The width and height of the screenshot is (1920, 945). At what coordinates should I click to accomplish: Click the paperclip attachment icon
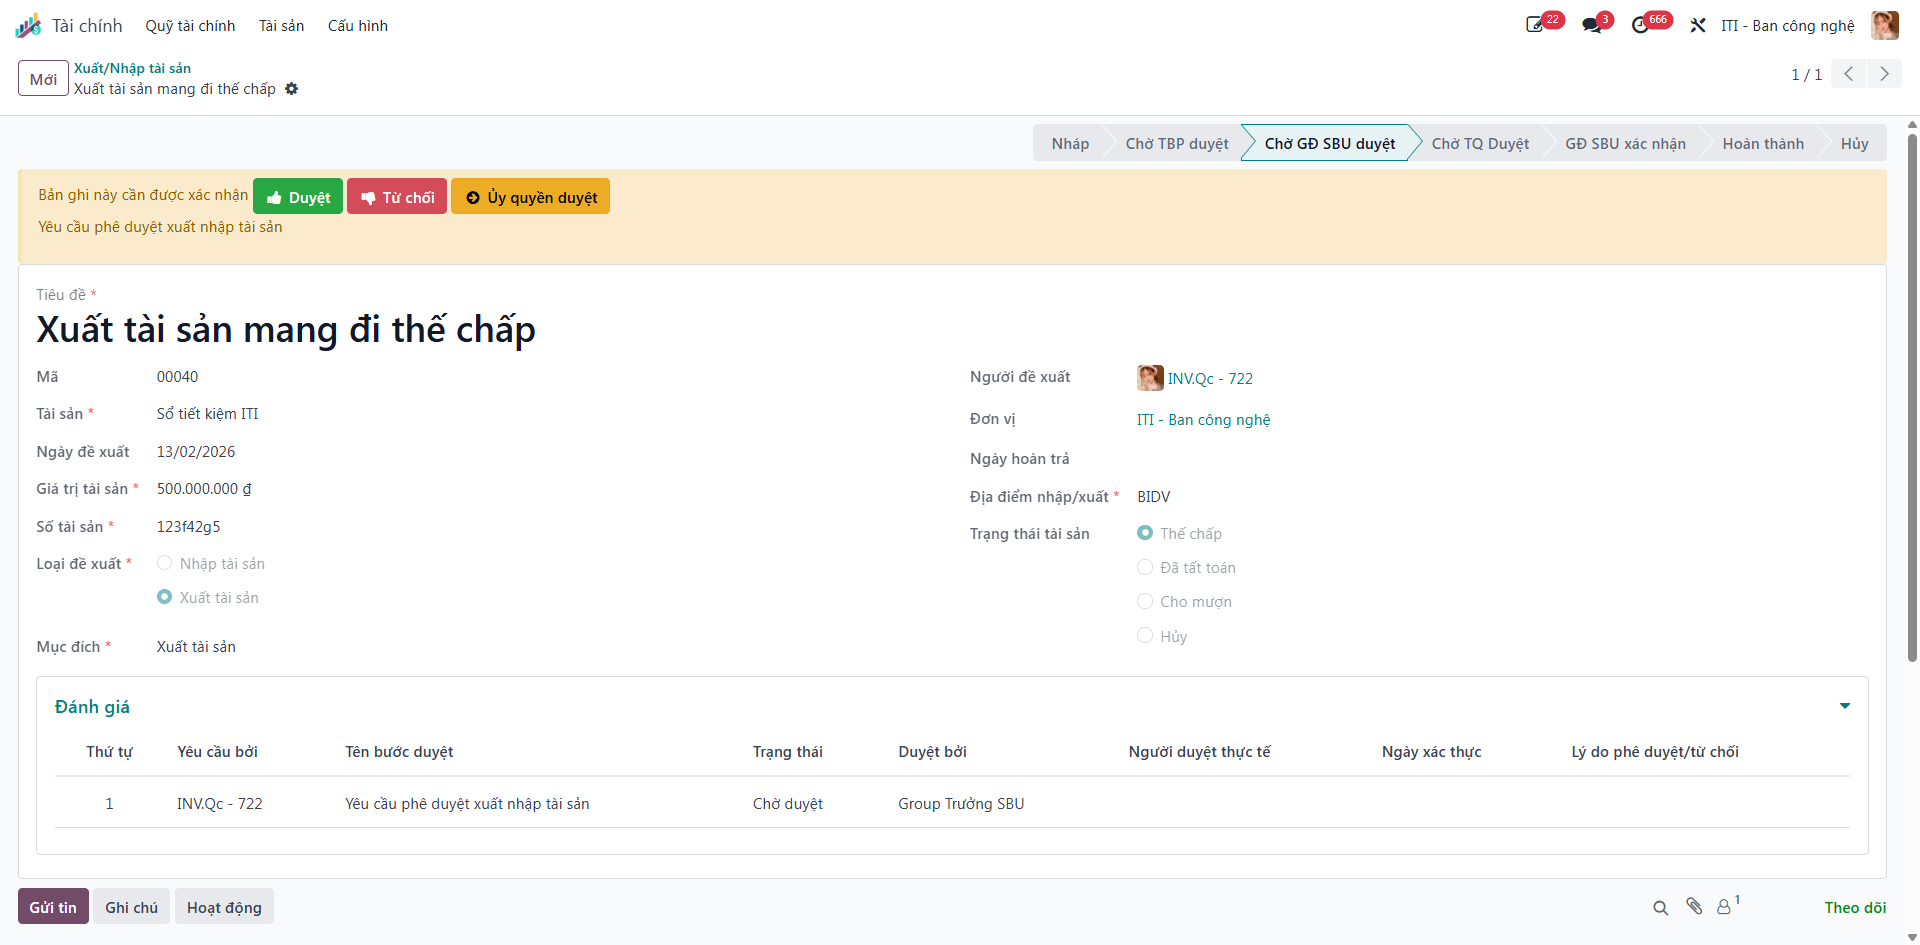click(x=1694, y=906)
